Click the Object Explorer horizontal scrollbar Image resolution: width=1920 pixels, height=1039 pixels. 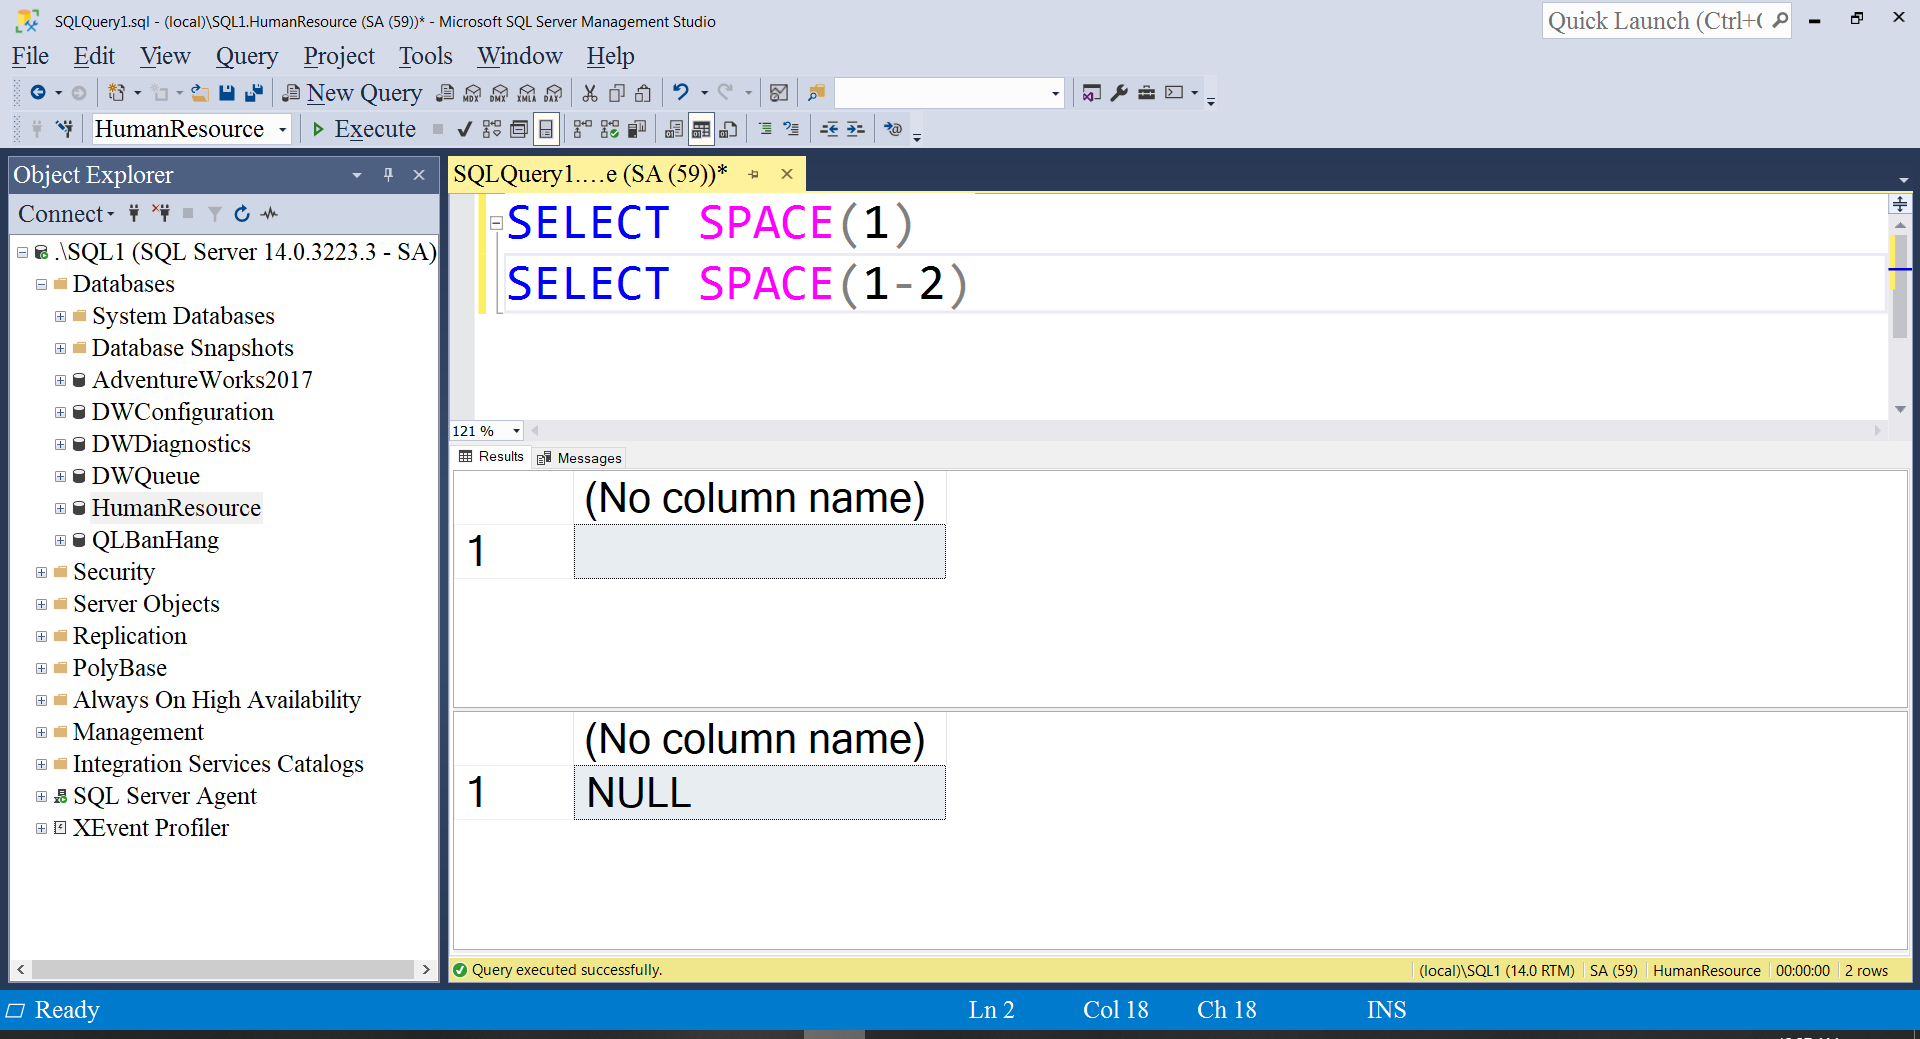223,969
